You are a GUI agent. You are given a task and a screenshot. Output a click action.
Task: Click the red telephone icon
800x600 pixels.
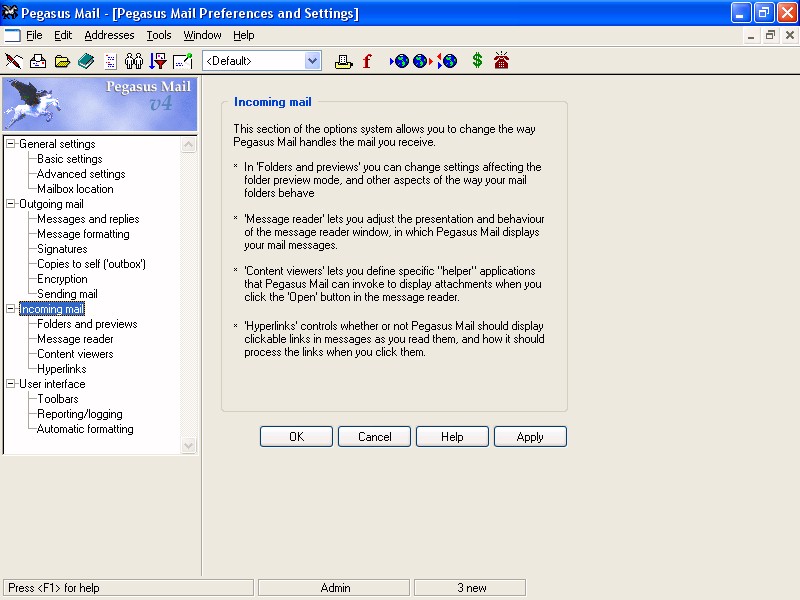click(x=501, y=60)
